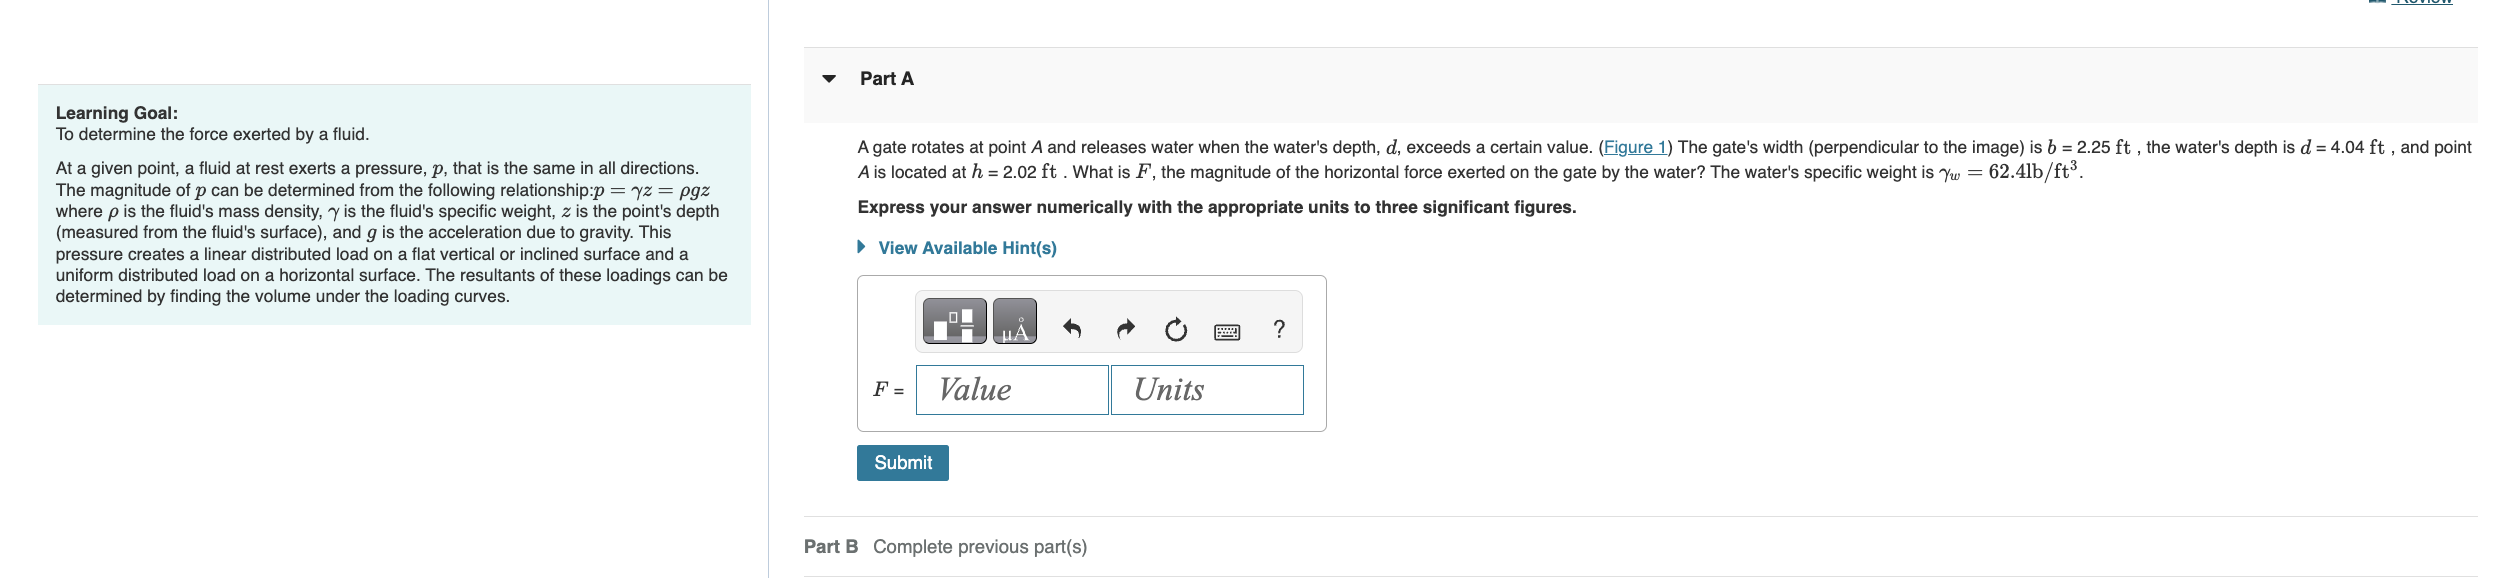Expand View Available Hint(s)
Image resolution: width=2502 pixels, height=578 pixels.
pos(860,247)
